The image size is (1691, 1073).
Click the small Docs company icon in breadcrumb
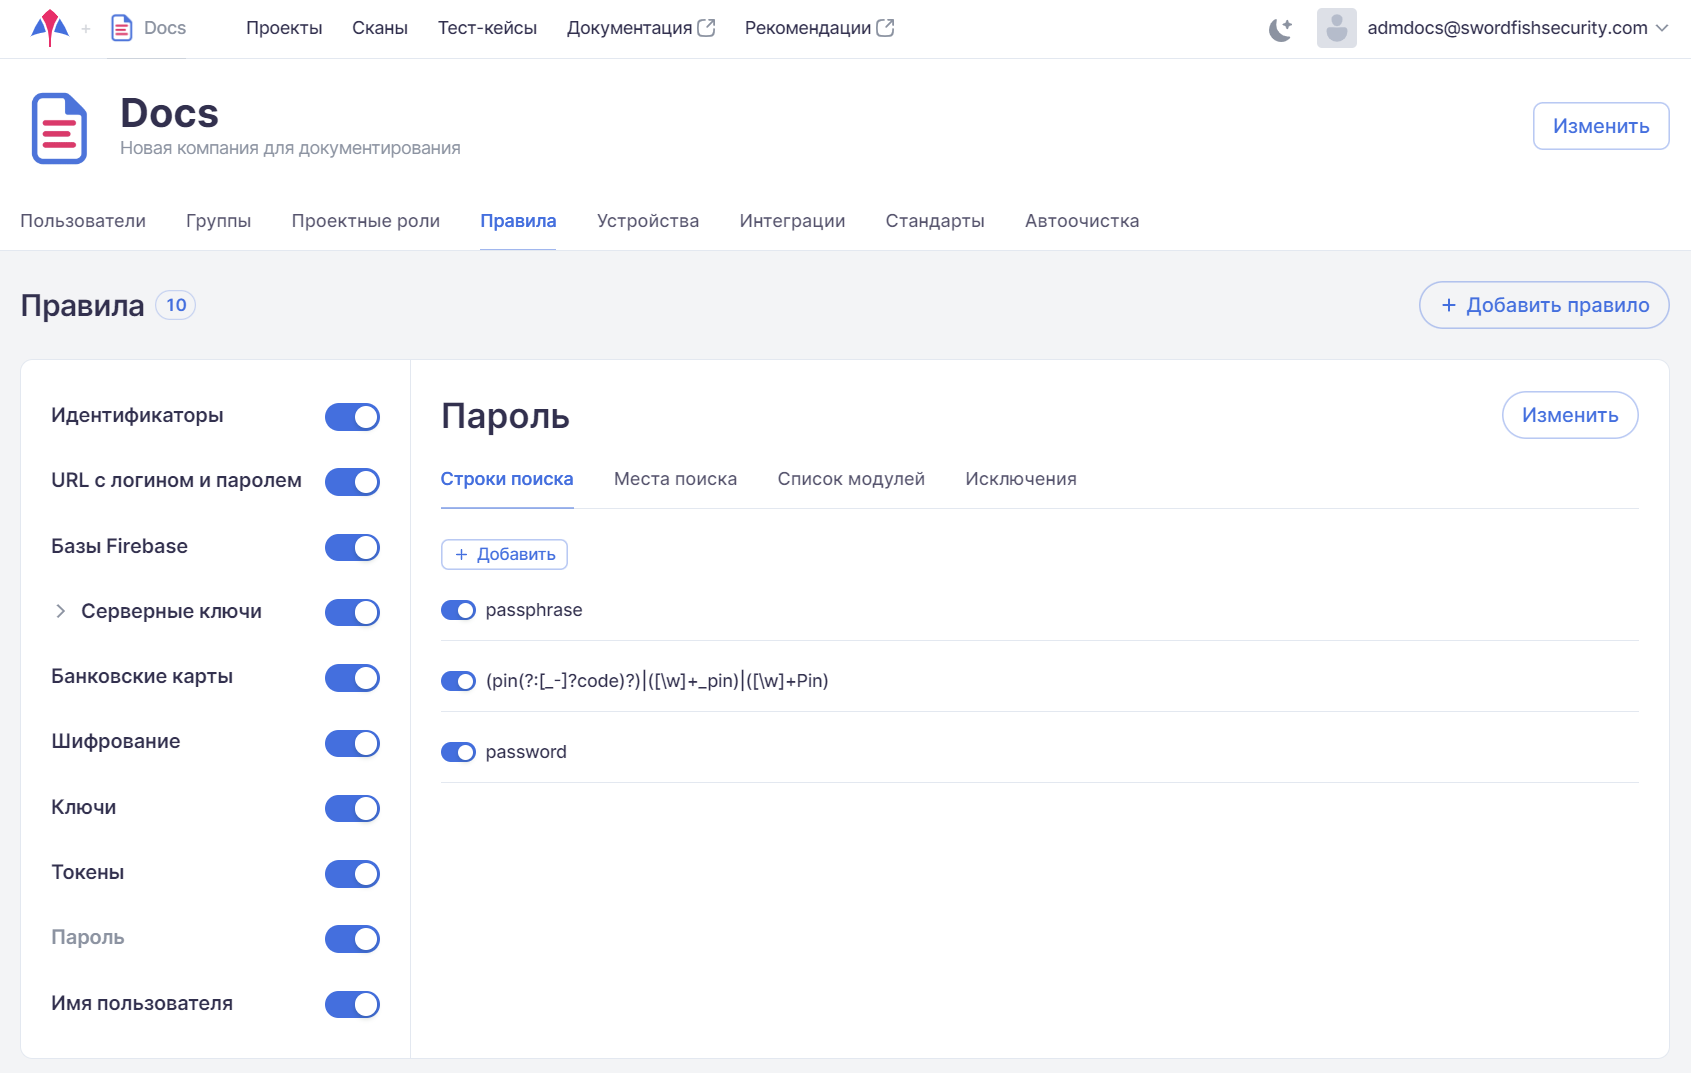click(x=122, y=28)
